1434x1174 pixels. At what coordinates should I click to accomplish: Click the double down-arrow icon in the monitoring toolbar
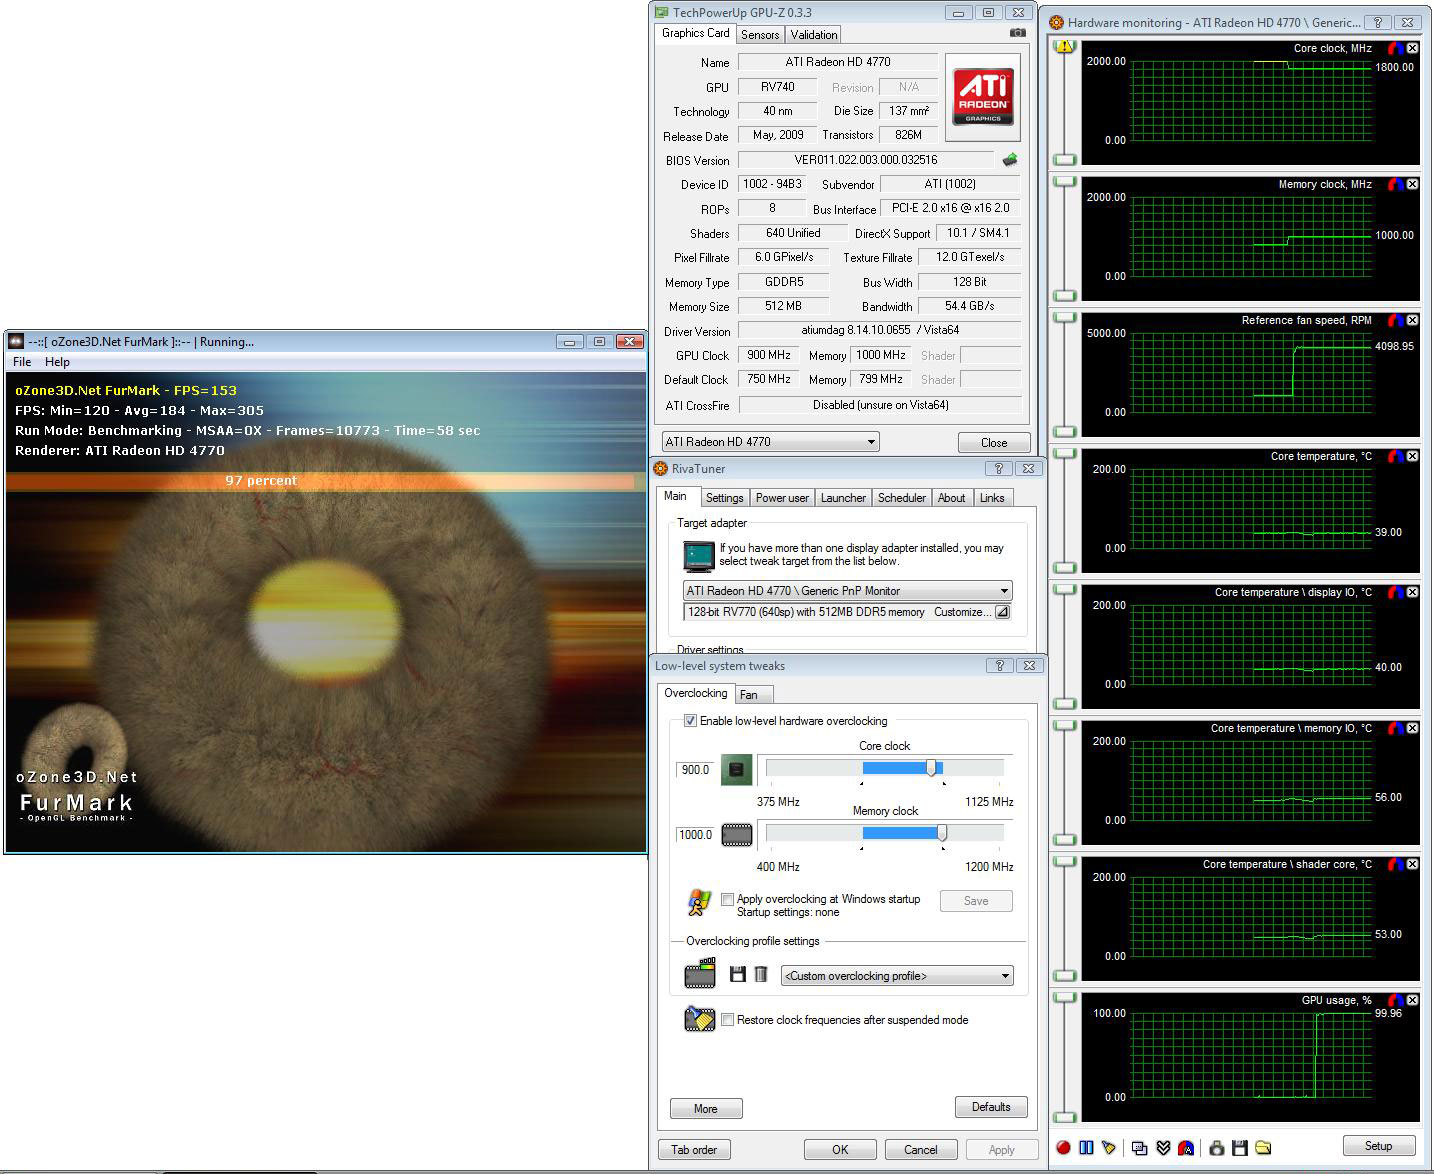click(x=1163, y=1147)
